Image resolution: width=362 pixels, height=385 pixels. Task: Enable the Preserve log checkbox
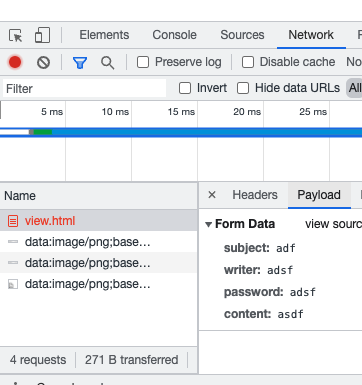tap(143, 62)
